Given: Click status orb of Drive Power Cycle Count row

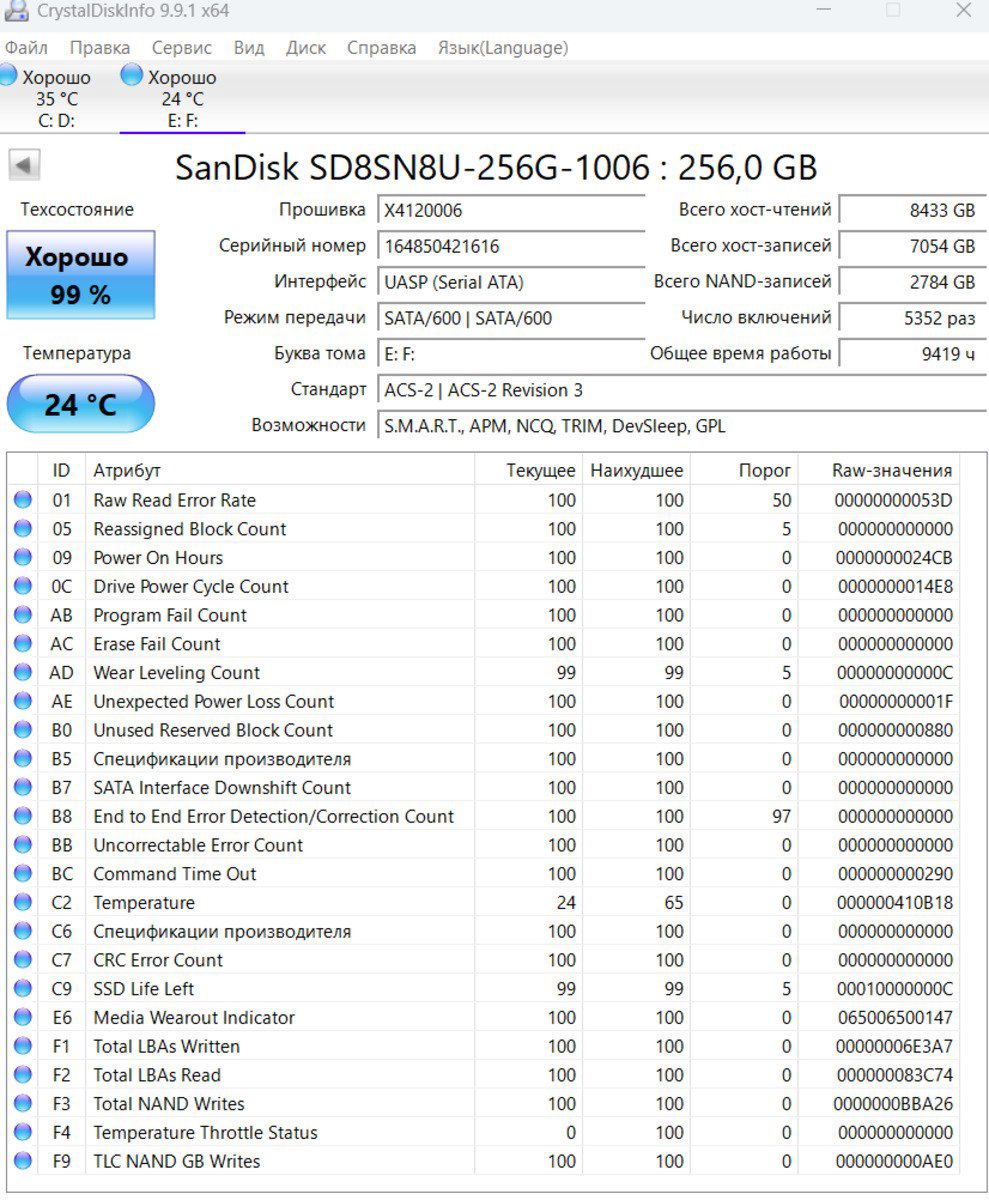Looking at the screenshot, I should click(x=23, y=587).
